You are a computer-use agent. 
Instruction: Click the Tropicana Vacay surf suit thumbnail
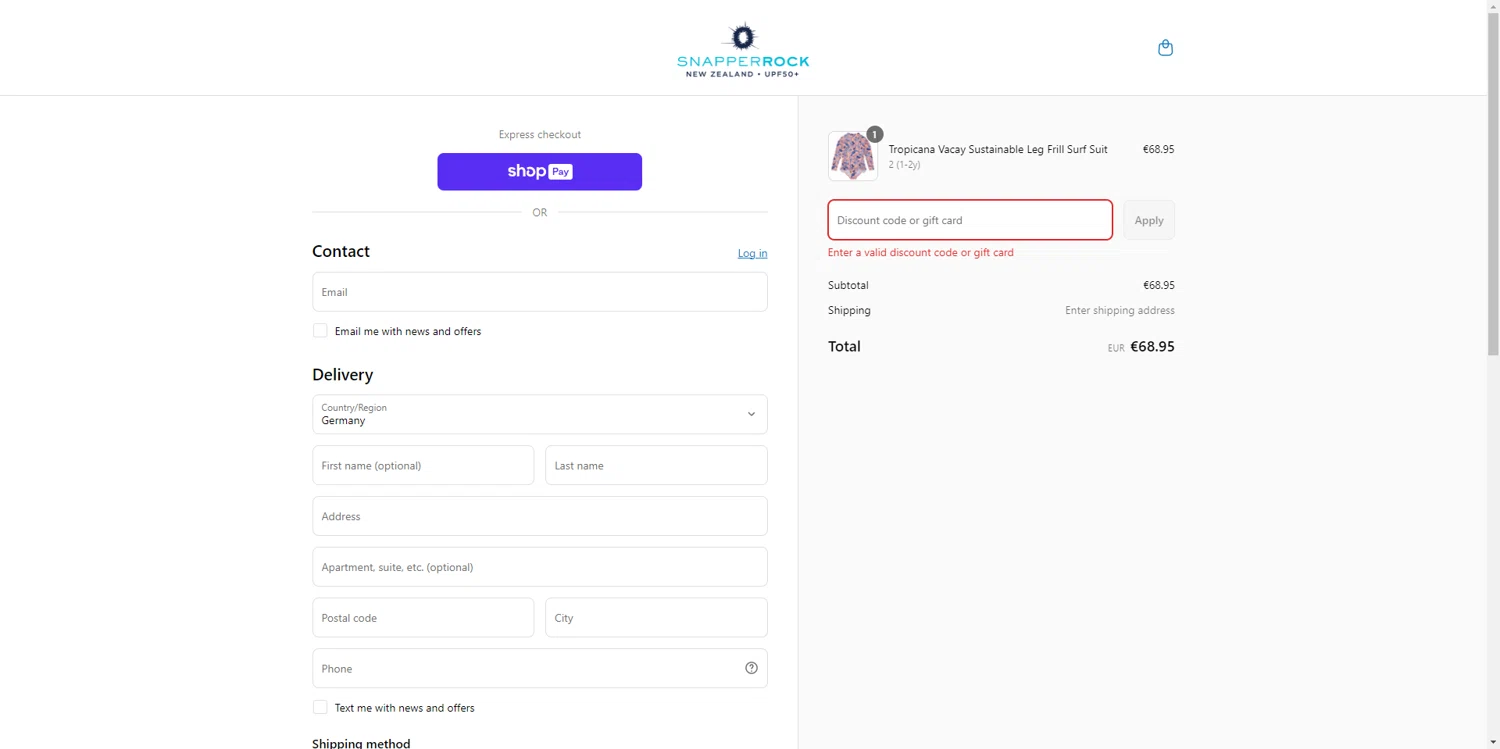pos(853,156)
